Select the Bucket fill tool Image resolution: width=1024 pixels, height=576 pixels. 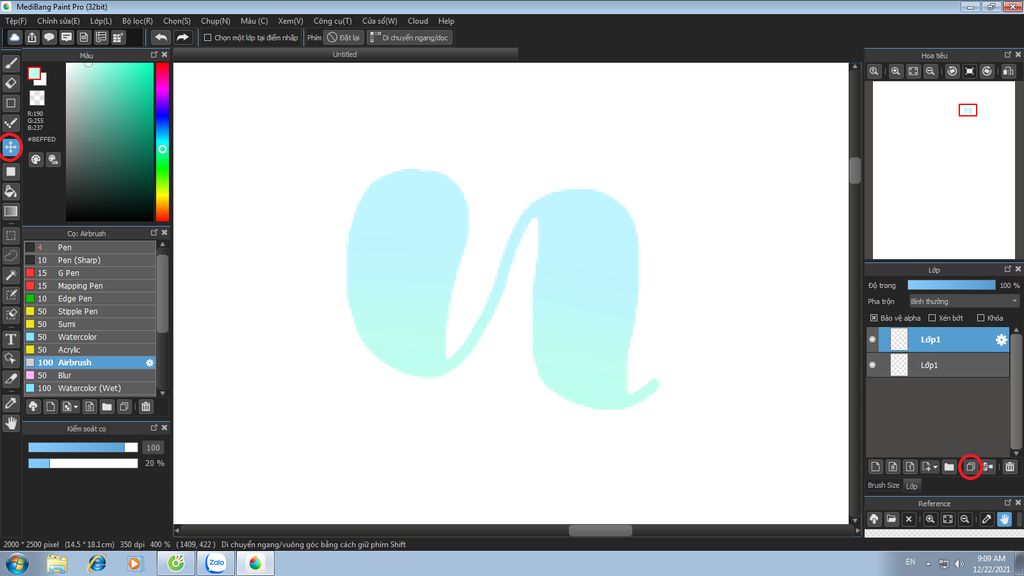pyautogui.click(x=10, y=191)
